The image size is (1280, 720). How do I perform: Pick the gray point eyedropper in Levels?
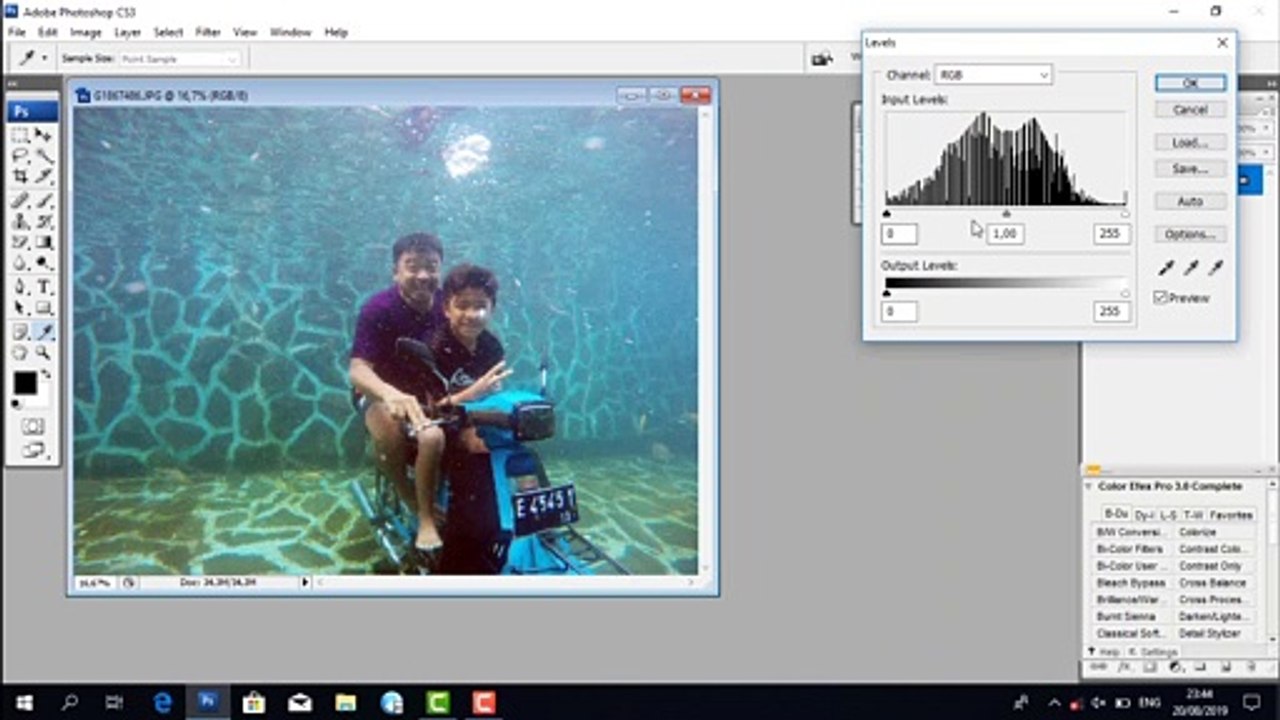pyautogui.click(x=1191, y=268)
